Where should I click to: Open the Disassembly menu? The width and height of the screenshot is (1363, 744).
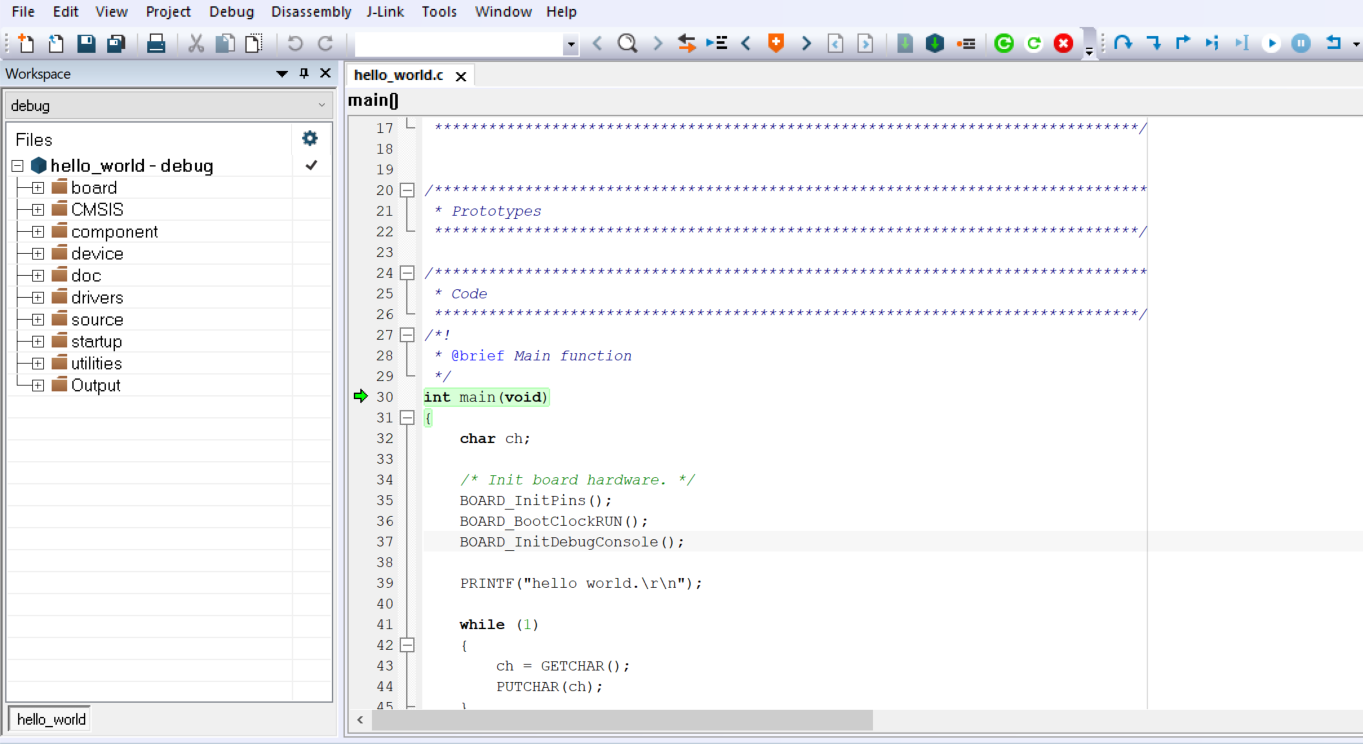[311, 12]
